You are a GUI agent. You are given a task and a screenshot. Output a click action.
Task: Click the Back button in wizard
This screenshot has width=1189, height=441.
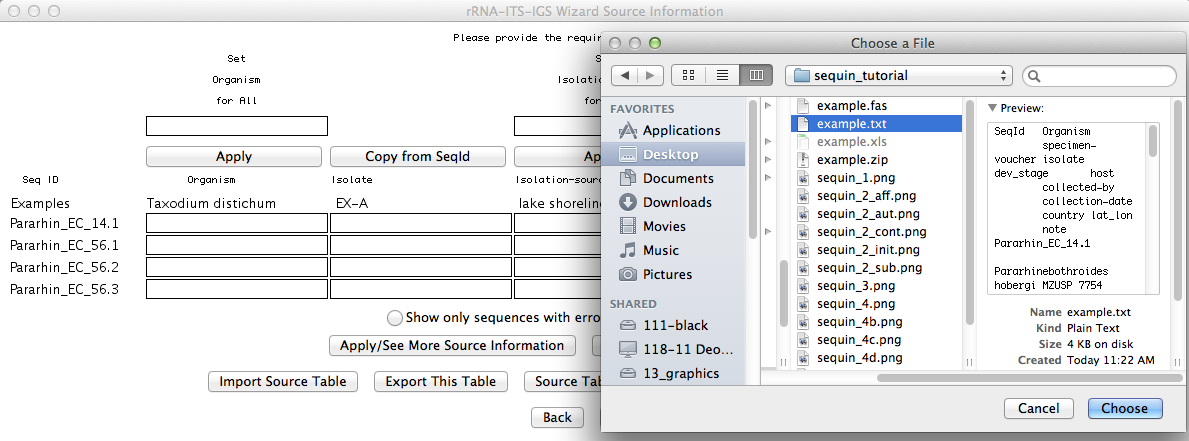pos(557,418)
